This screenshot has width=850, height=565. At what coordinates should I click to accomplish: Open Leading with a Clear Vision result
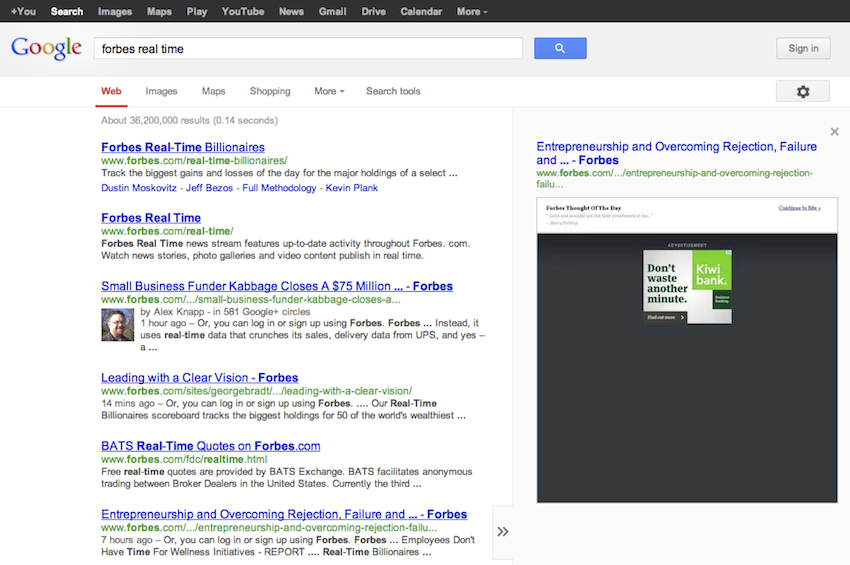click(199, 377)
